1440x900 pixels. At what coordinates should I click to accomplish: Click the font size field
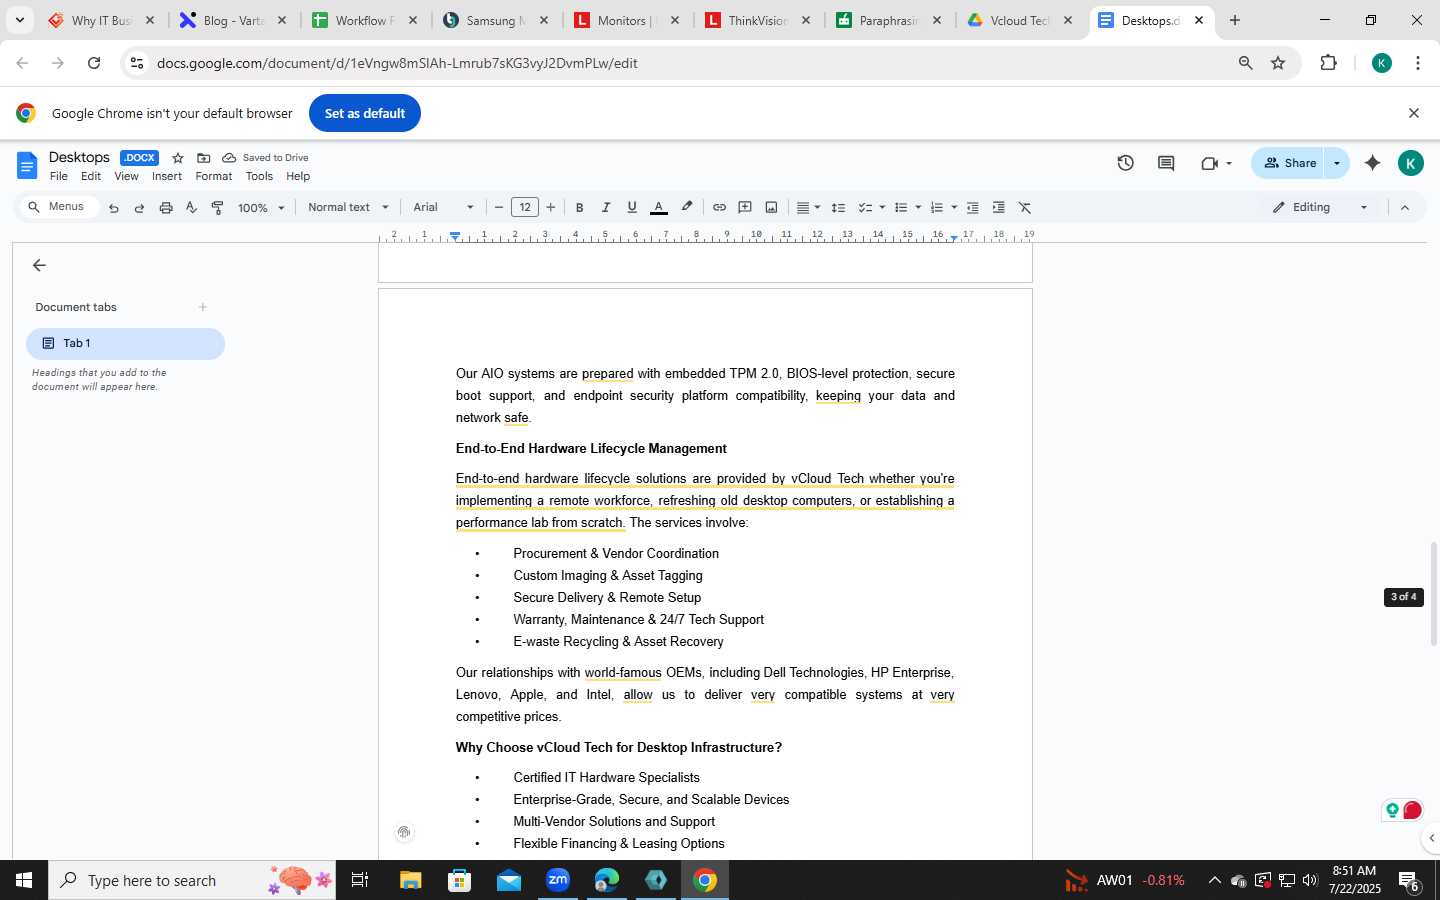click(525, 208)
